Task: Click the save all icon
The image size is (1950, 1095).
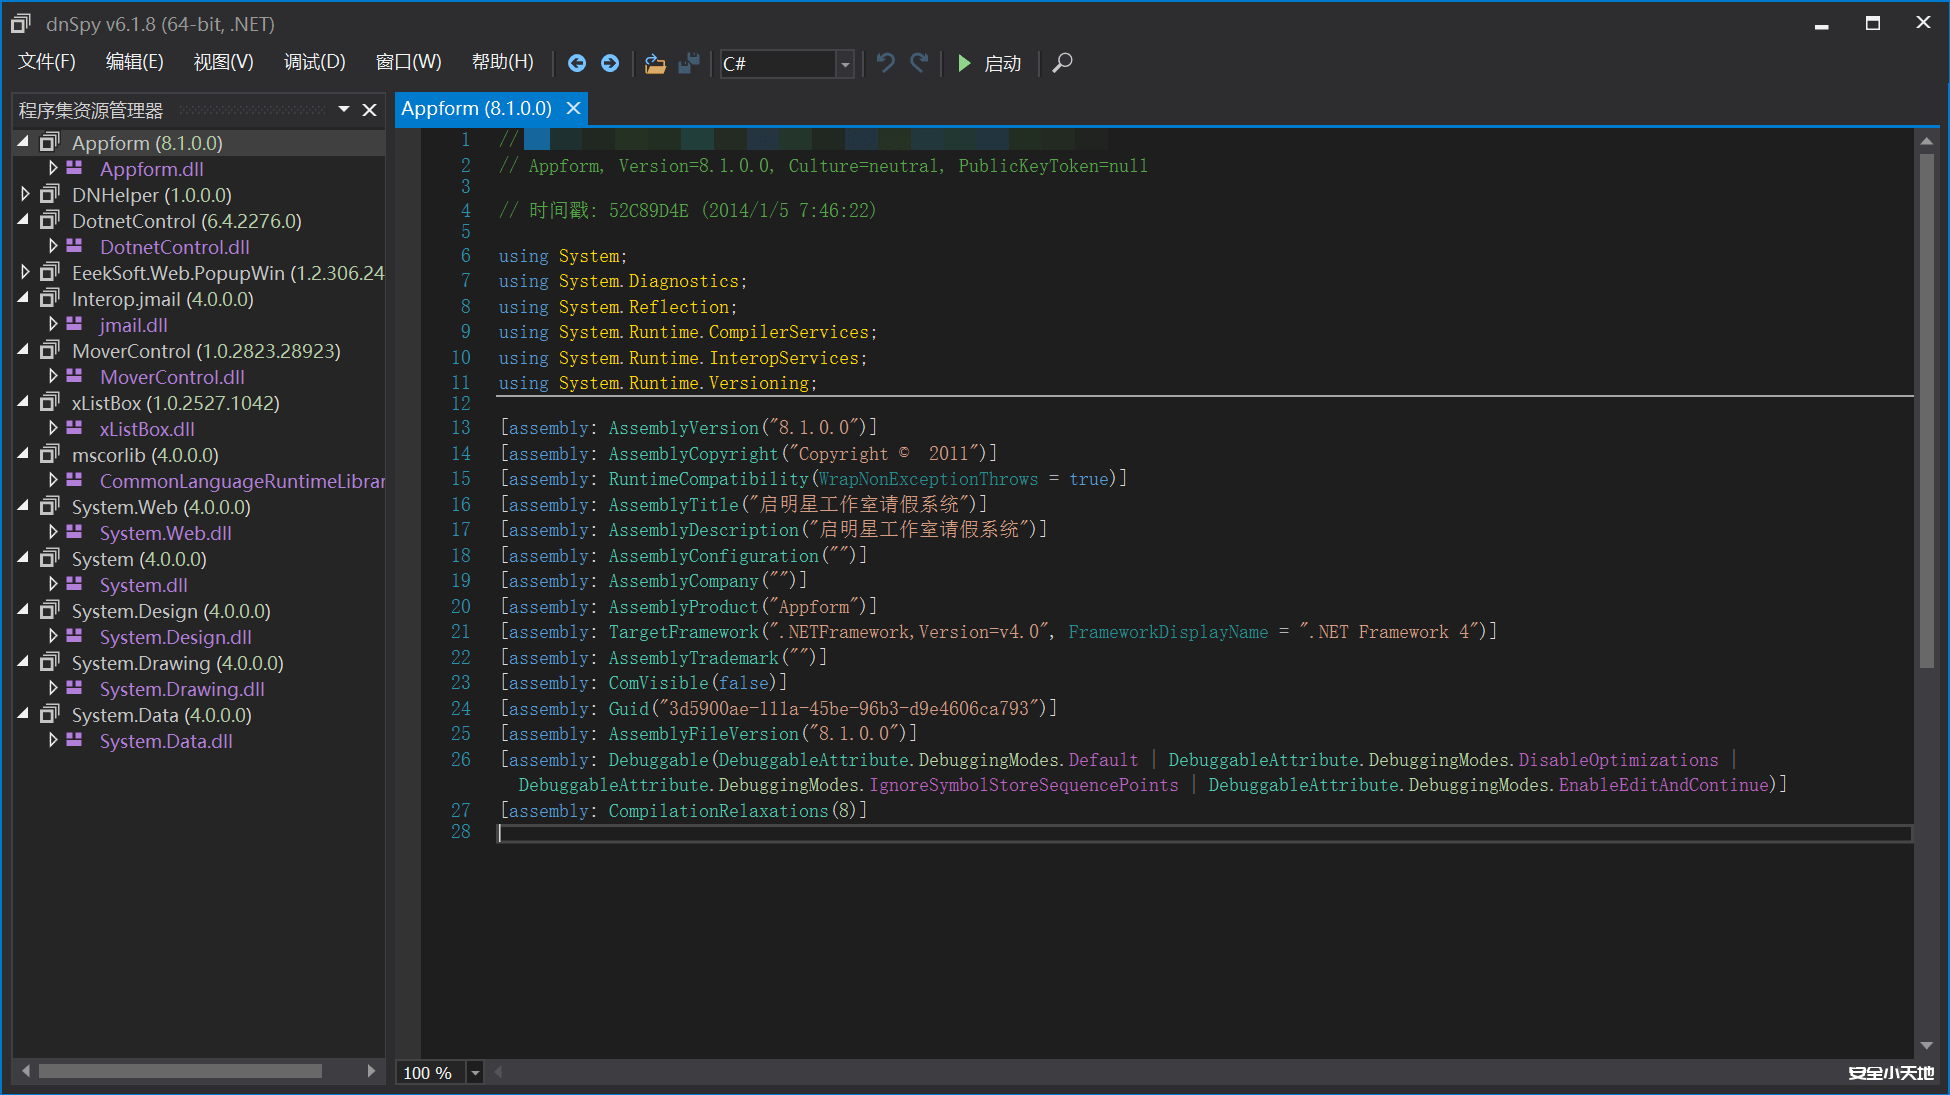Action: [x=689, y=63]
